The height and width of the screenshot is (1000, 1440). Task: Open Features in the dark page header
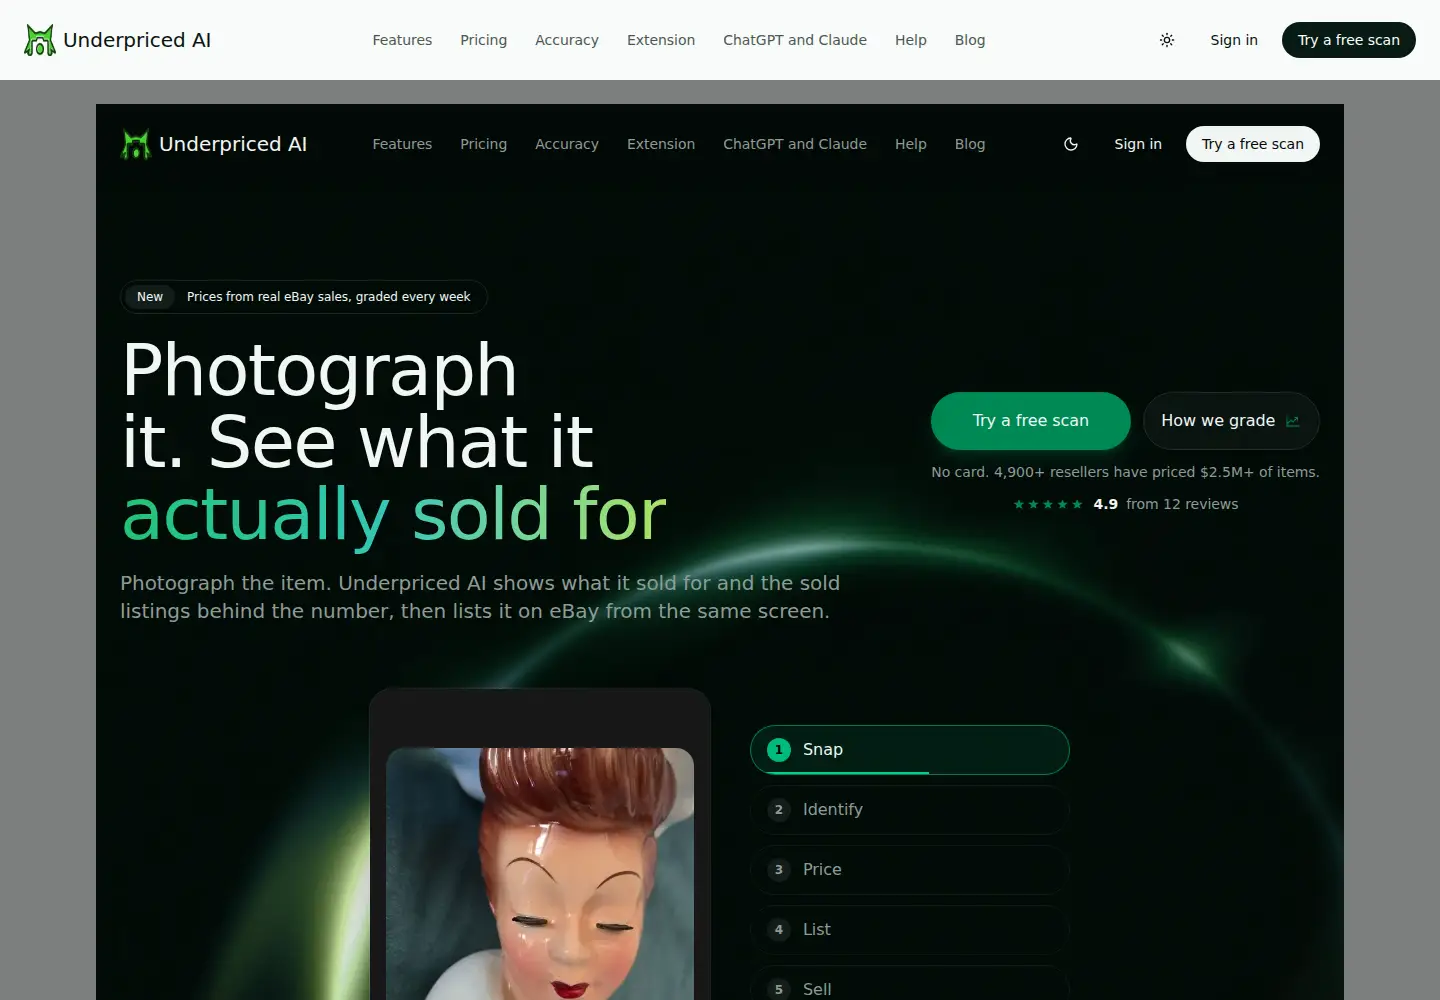pos(402,144)
